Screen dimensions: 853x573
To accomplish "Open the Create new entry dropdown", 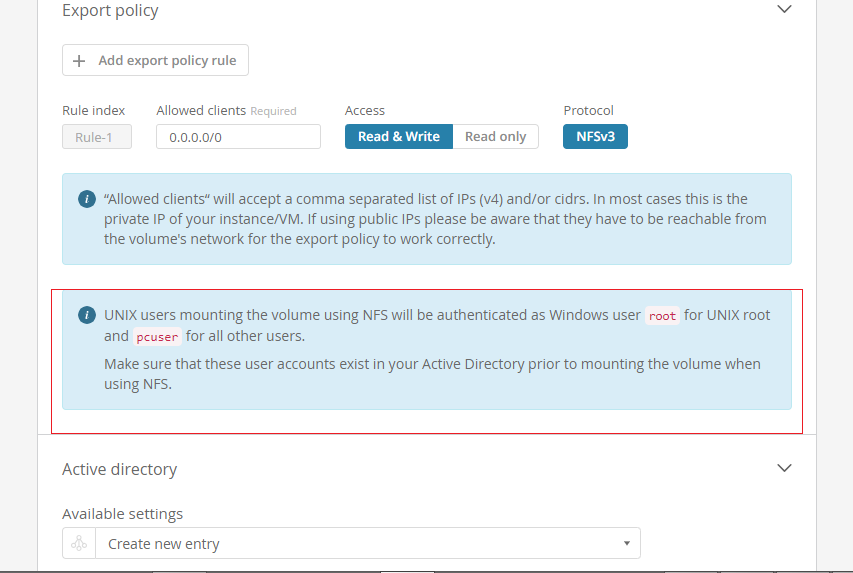I will click(366, 544).
